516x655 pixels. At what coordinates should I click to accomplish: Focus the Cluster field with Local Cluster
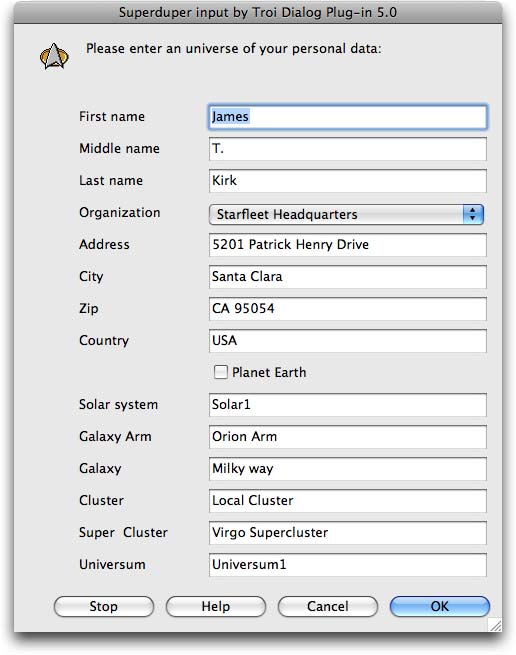(348, 501)
